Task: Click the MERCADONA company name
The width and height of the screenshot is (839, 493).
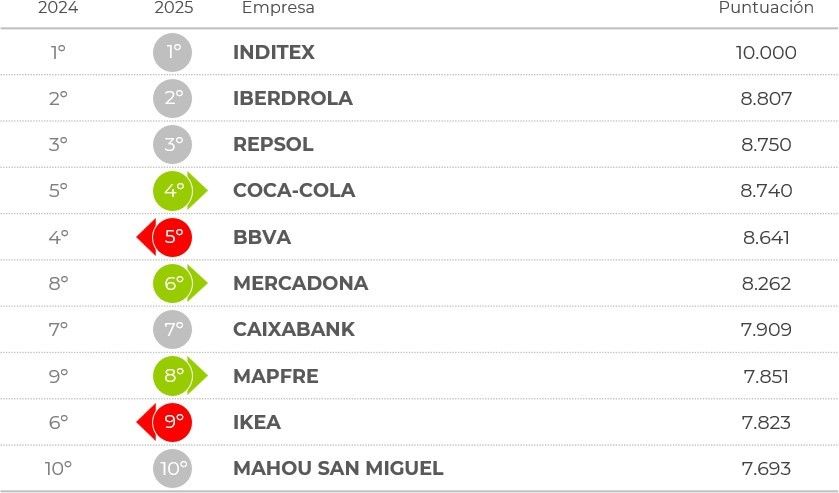Action: click(x=300, y=283)
